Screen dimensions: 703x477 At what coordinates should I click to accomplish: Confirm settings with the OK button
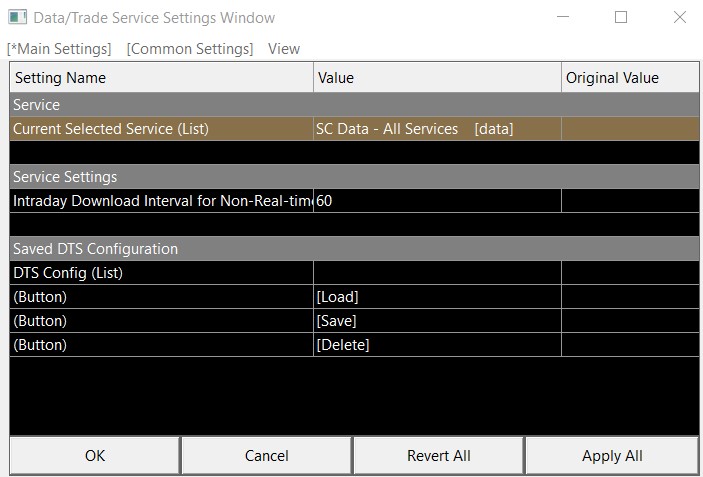[x=95, y=455]
